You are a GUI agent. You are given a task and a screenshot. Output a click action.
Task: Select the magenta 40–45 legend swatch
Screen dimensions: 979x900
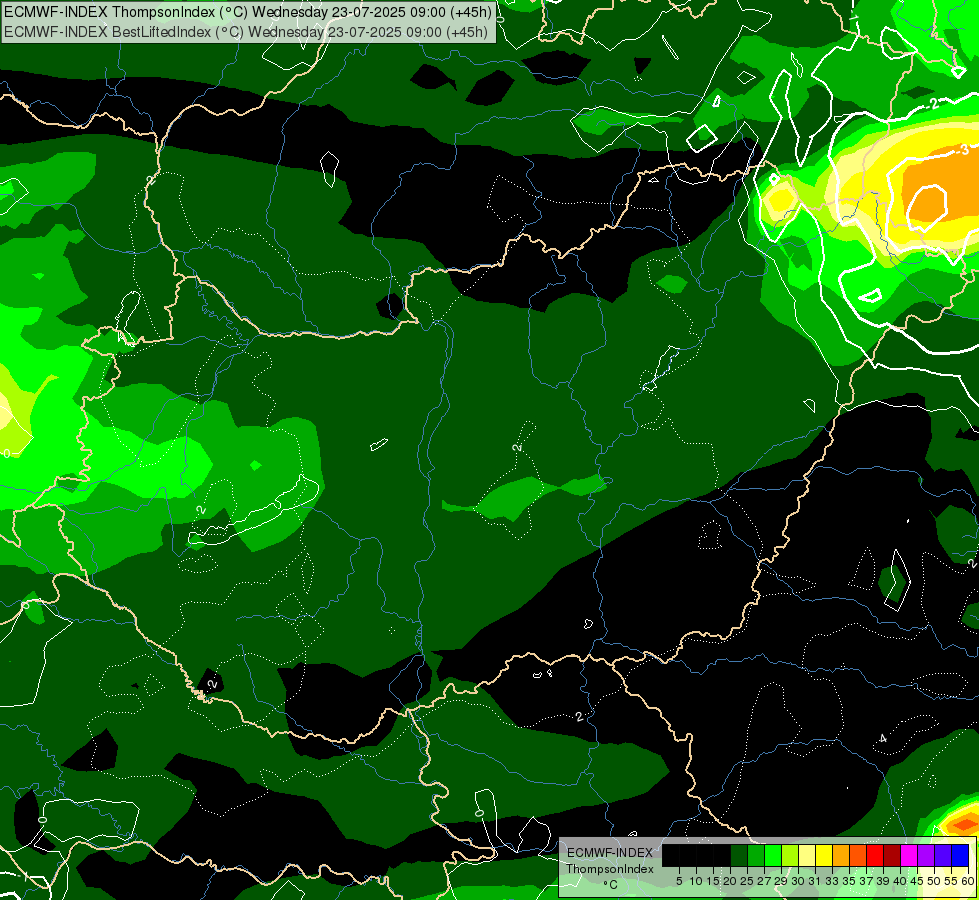pos(909,855)
